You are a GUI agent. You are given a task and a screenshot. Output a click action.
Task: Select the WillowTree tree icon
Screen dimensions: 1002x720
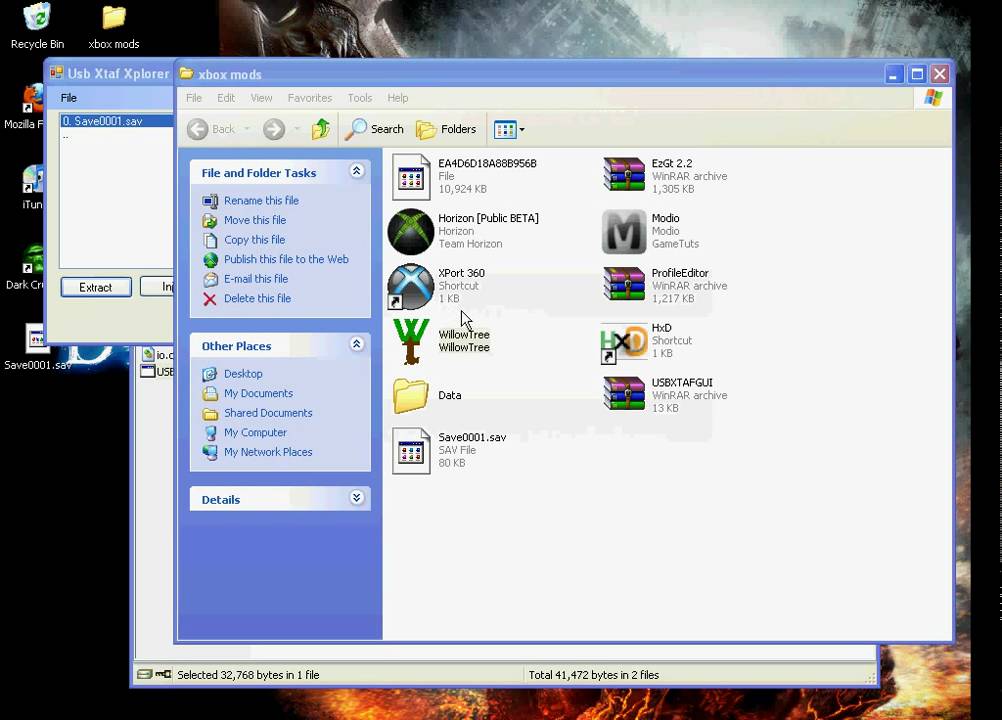click(411, 341)
